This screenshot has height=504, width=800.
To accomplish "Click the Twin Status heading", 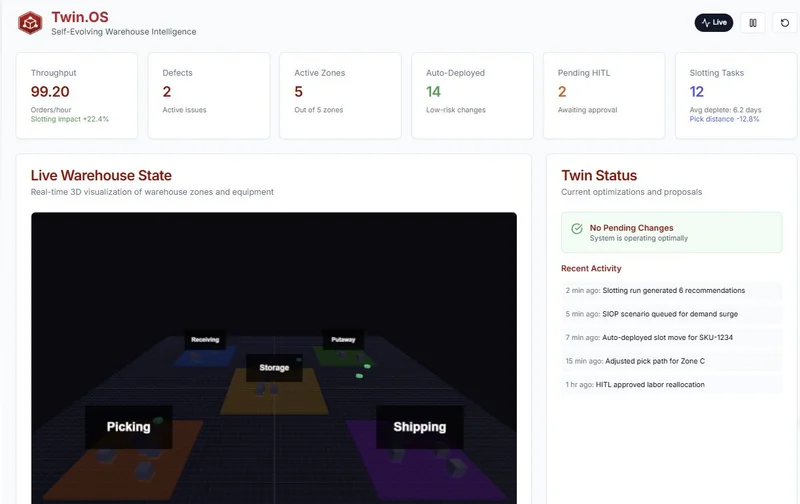I will [599, 175].
